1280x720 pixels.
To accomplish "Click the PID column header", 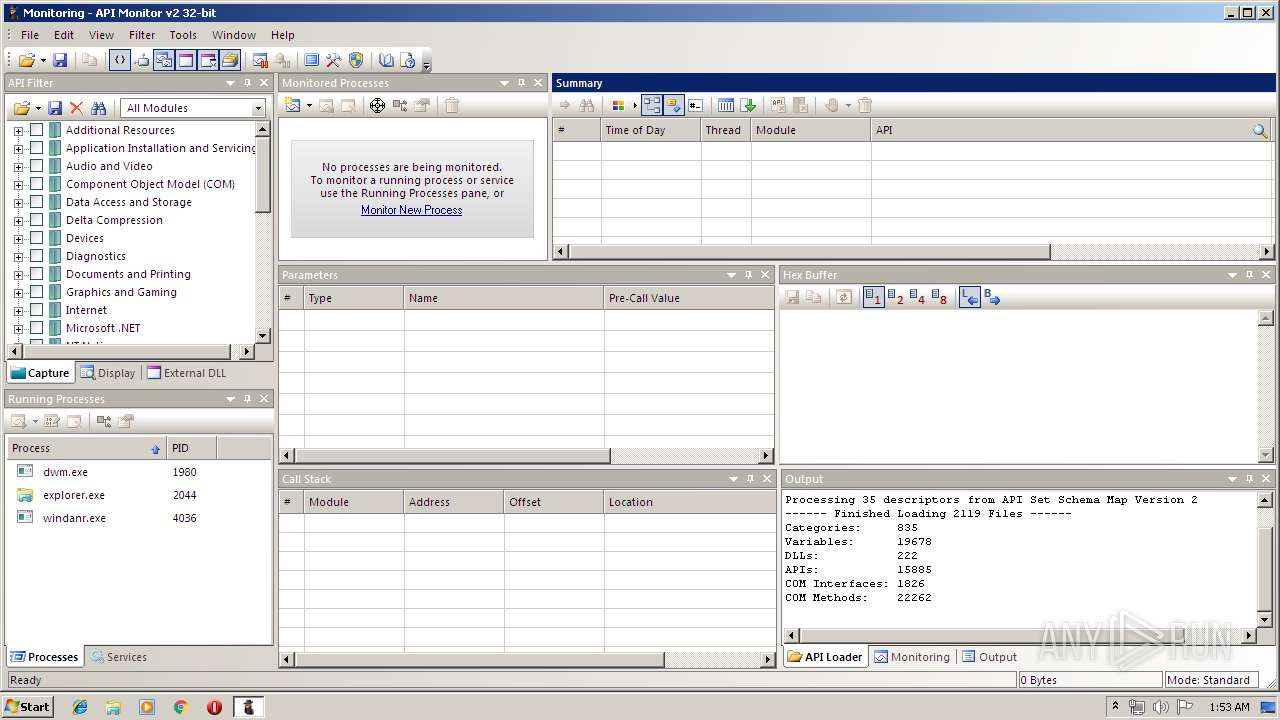I will pos(191,448).
